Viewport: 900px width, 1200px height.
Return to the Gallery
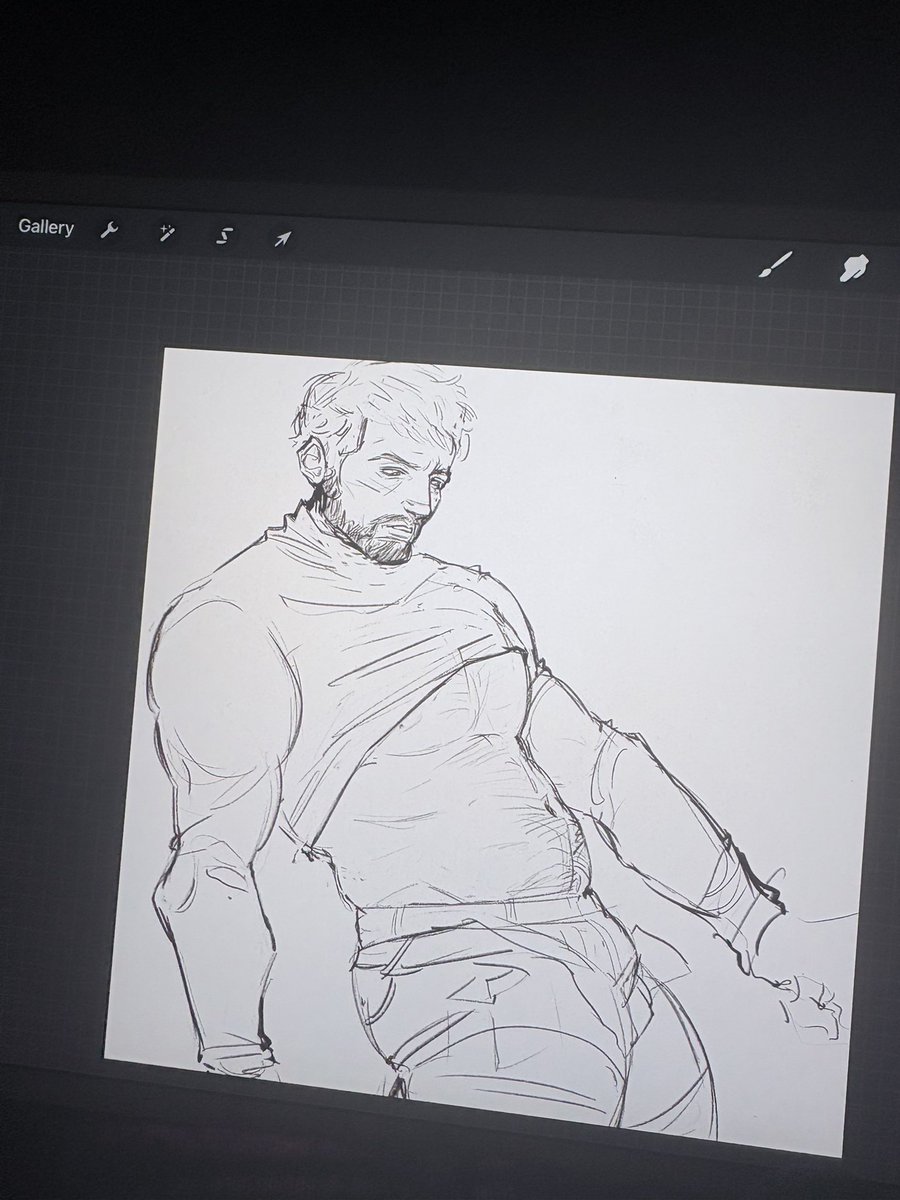(46, 227)
